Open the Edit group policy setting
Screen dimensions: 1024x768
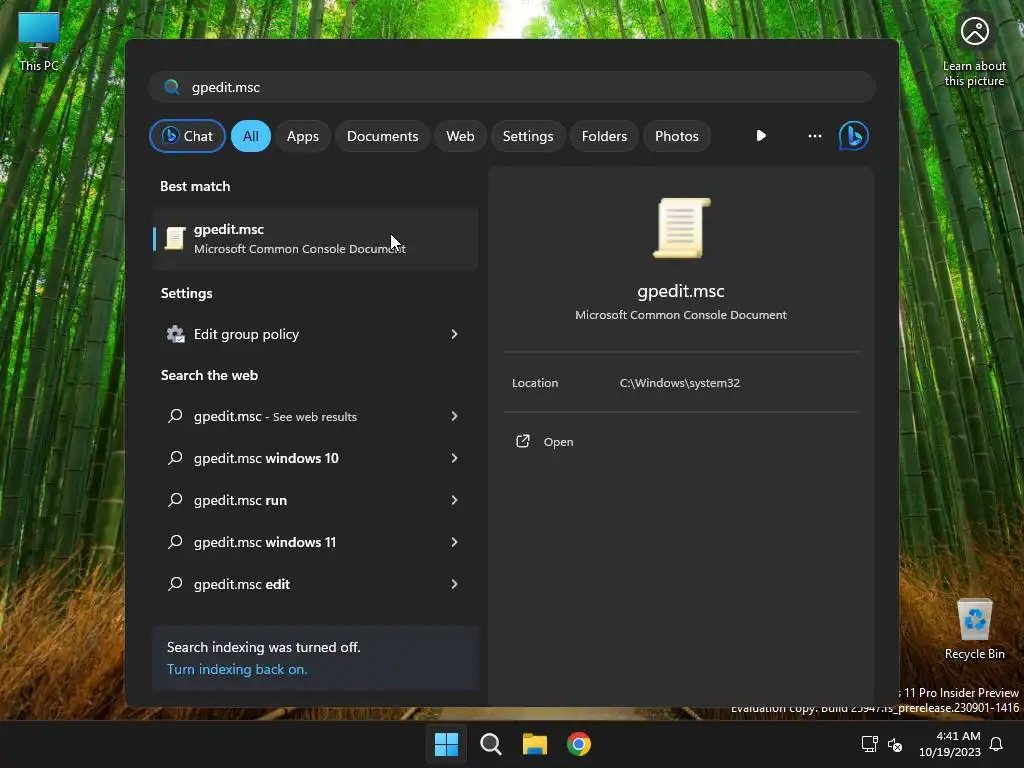tap(315, 334)
